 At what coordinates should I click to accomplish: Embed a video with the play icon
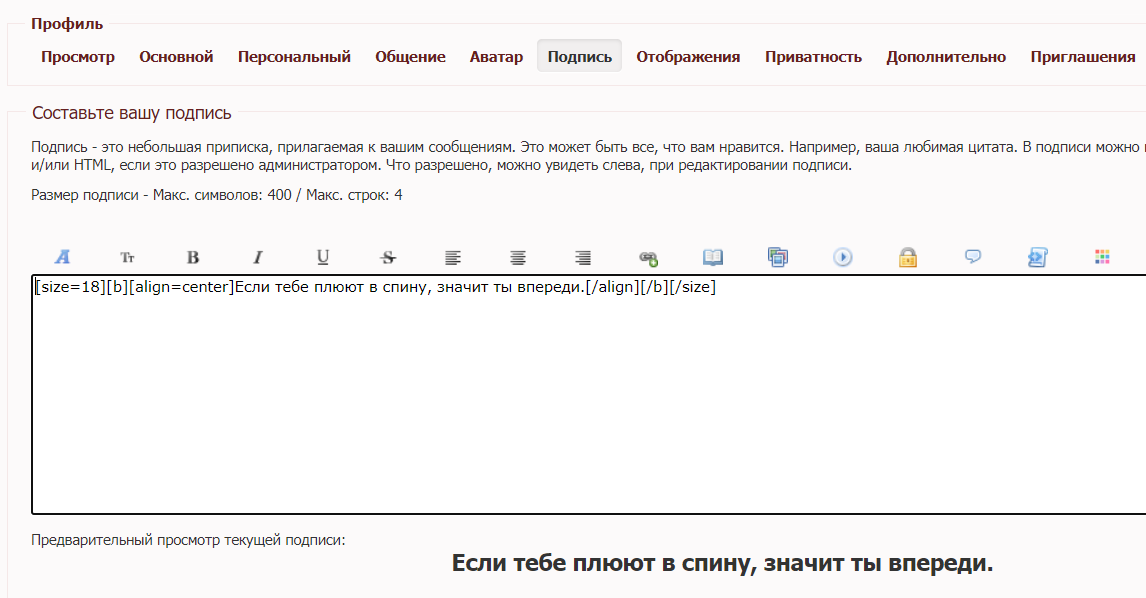click(843, 257)
